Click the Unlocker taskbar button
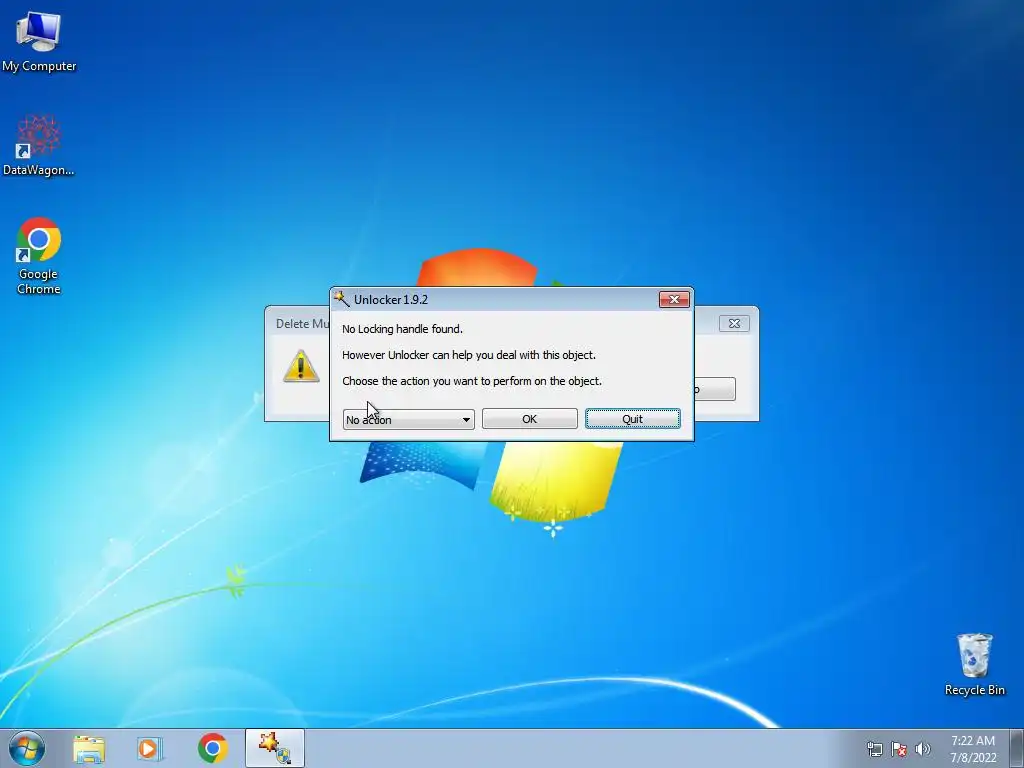 (x=274, y=748)
